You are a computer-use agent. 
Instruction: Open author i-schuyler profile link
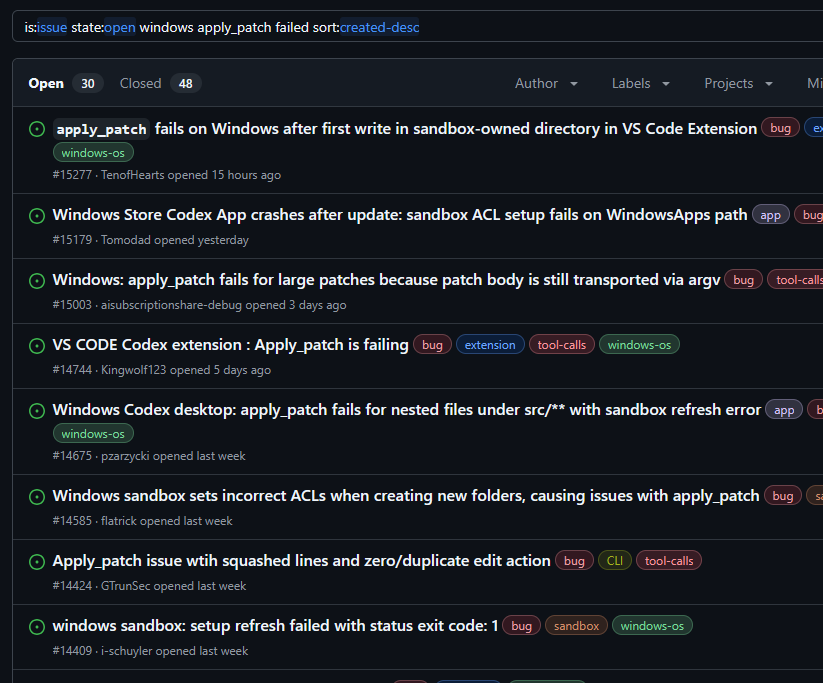(x=126, y=651)
